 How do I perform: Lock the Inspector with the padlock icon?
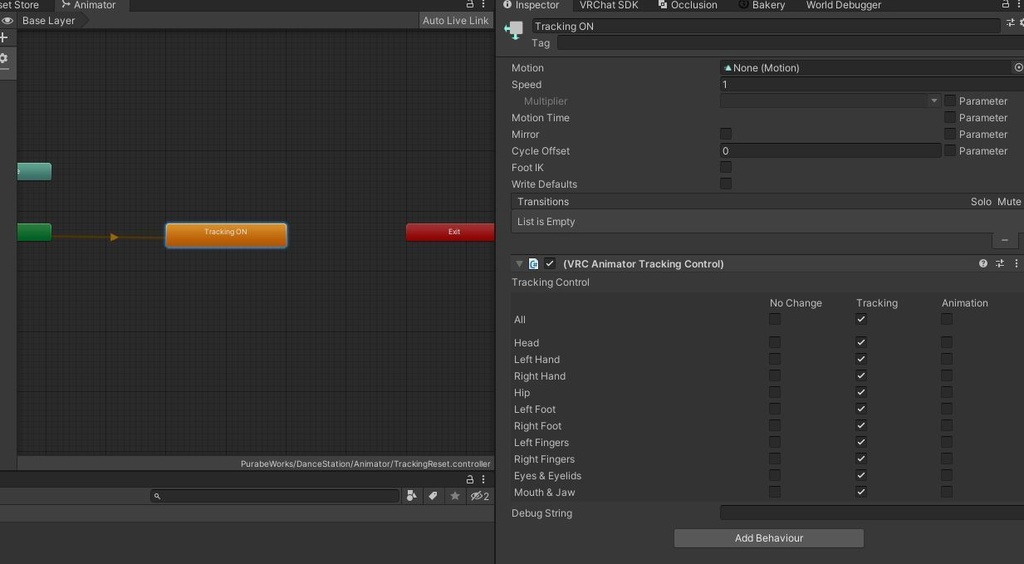pyautogui.click(x=1006, y=5)
